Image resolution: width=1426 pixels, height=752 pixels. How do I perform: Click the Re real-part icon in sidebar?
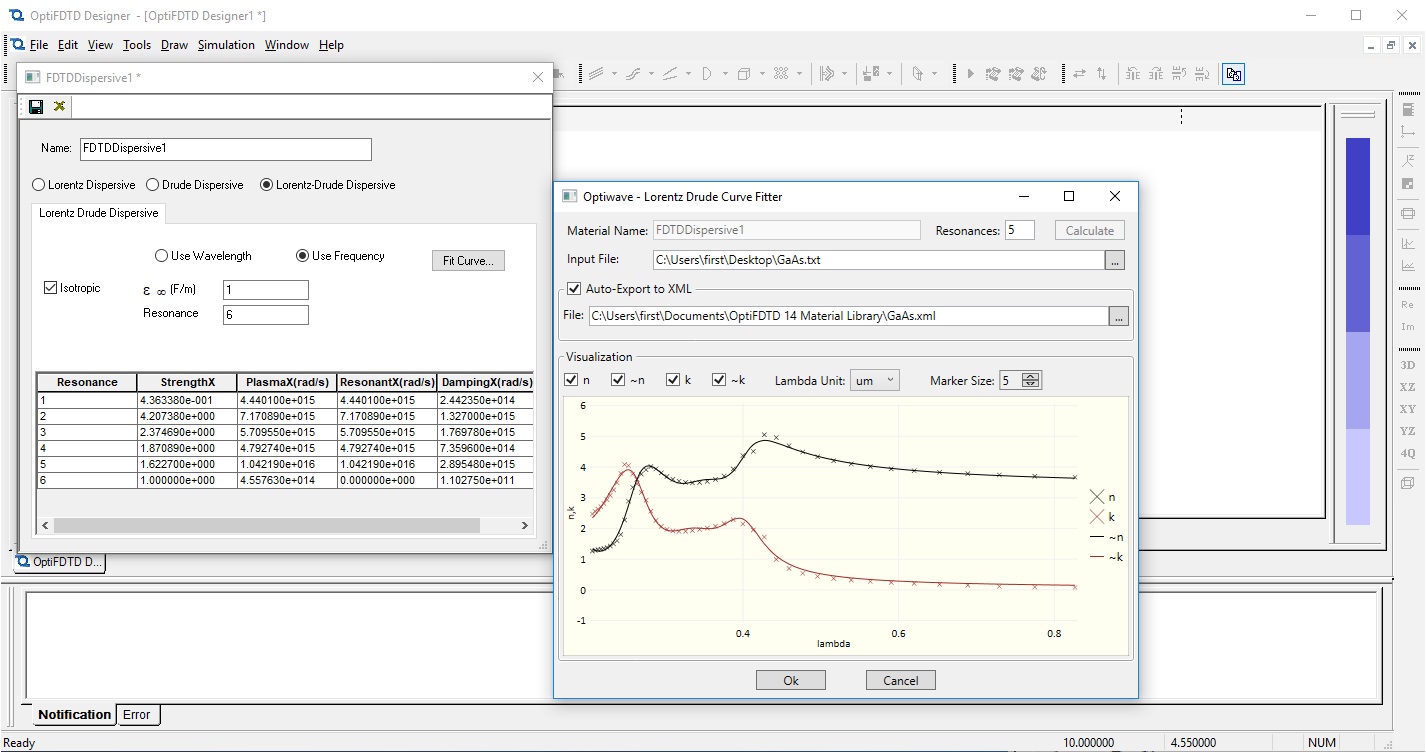(1407, 304)
